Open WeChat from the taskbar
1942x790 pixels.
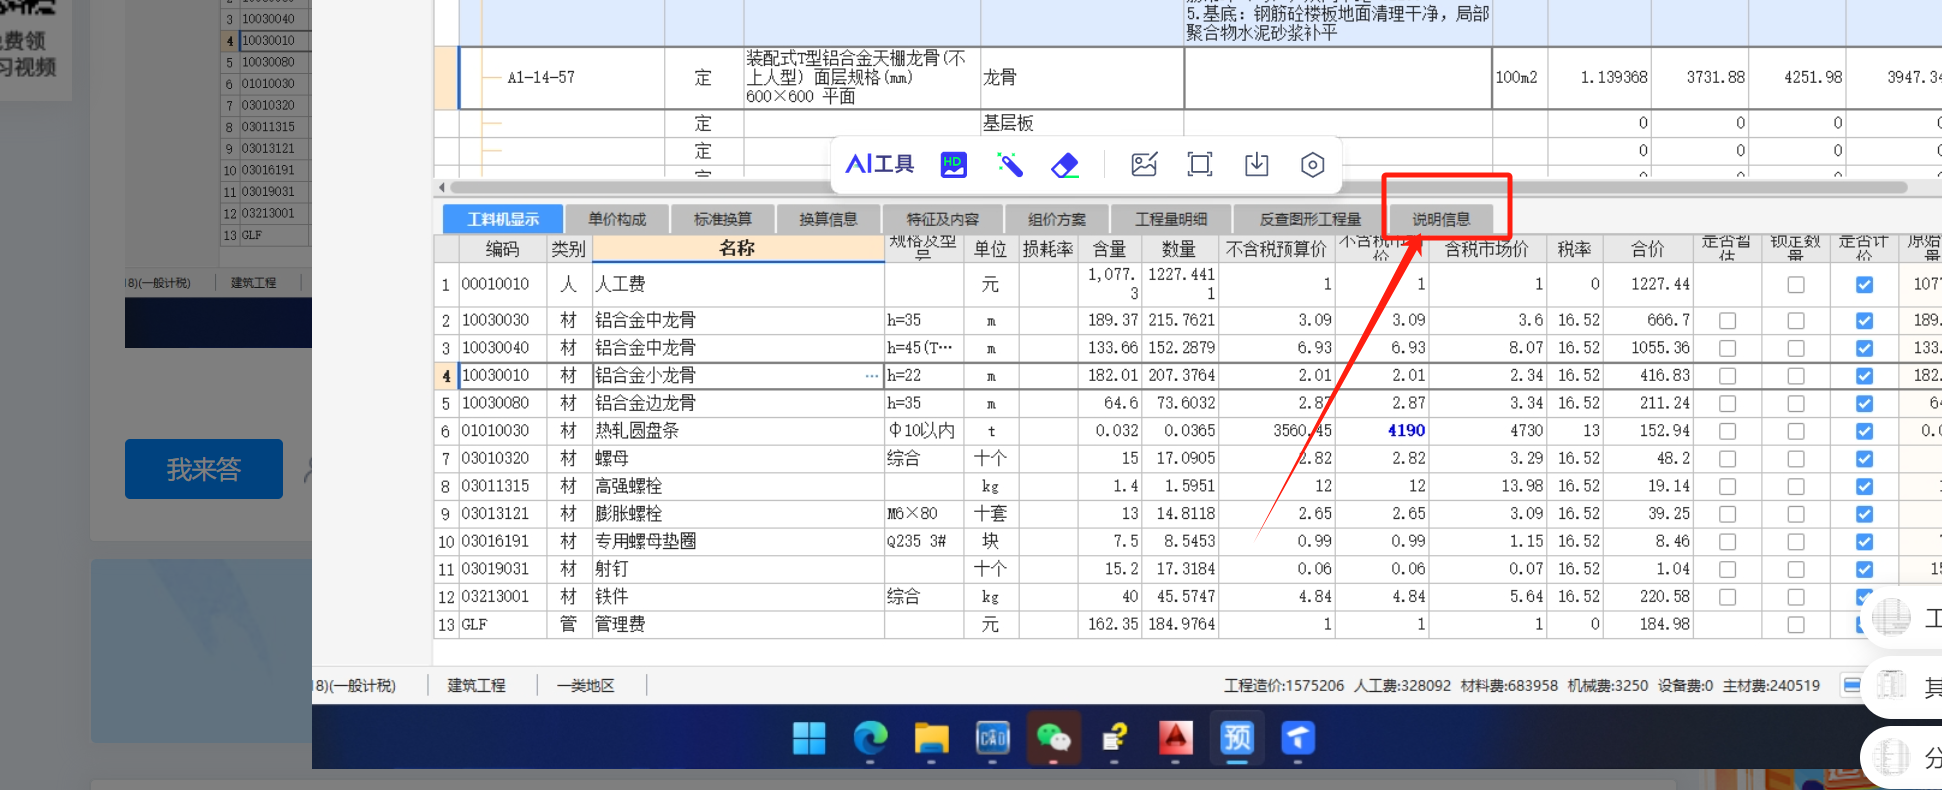(x=1054, y=739)
